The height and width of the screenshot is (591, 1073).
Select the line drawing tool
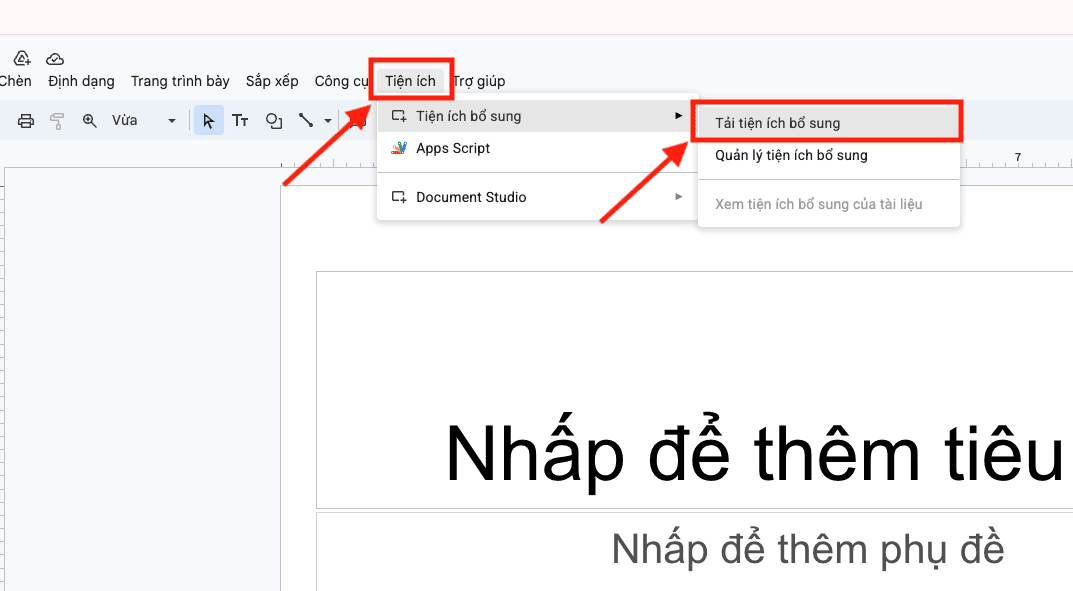(306, 120)
